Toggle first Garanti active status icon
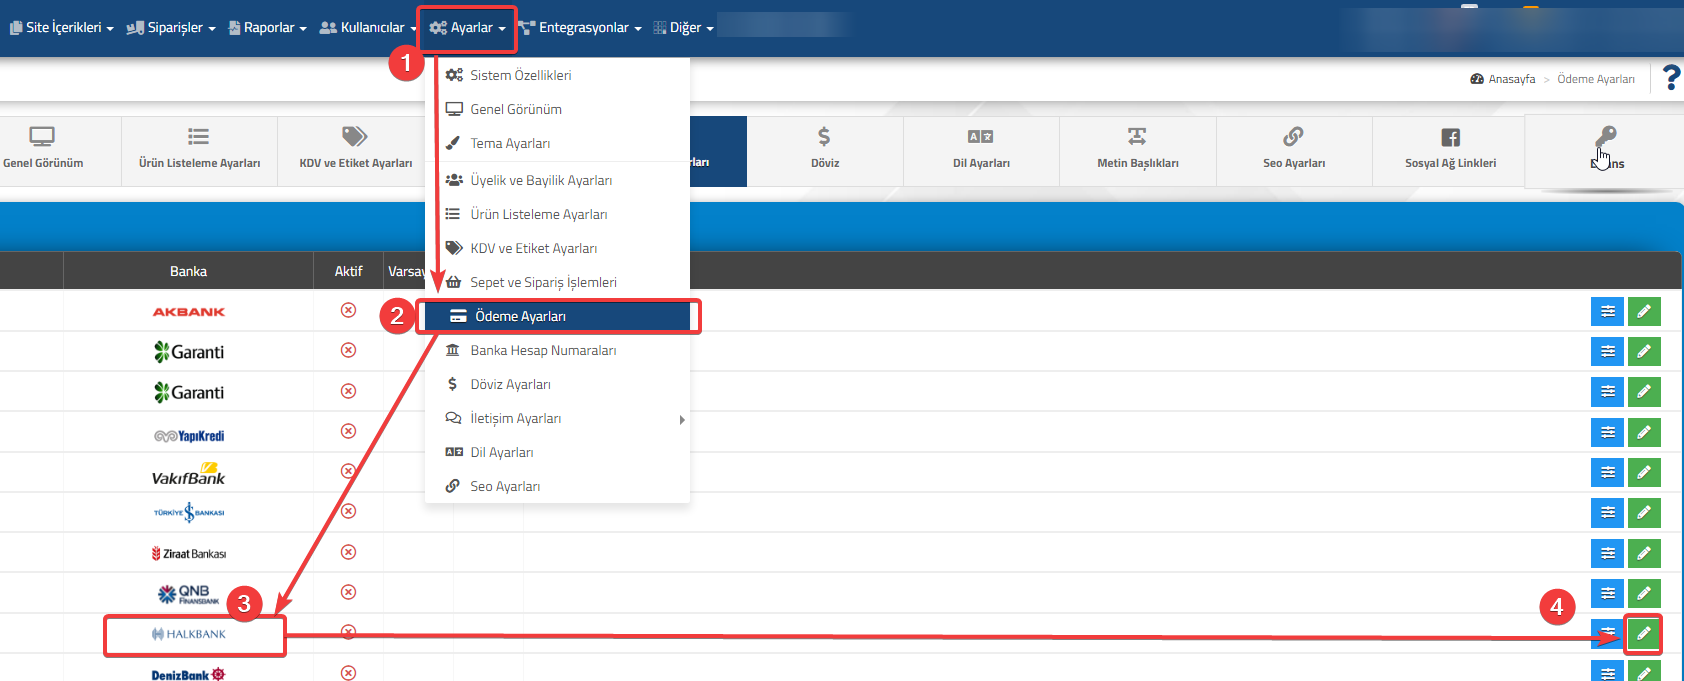This screenshot has width=1684, height=681. (348, 350)
